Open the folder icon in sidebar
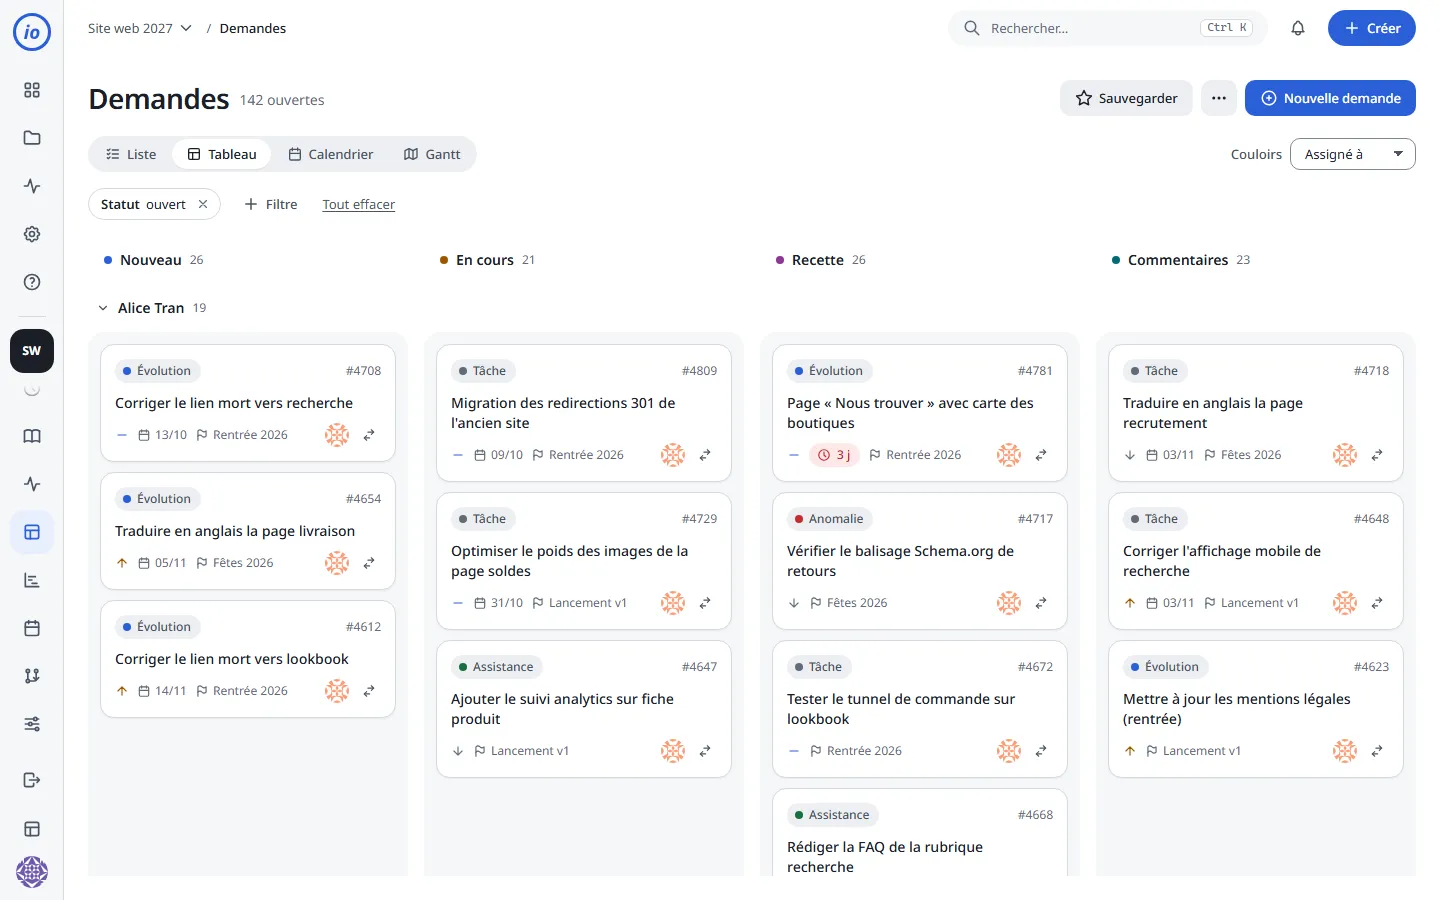The height and width of the screenshot is (900, 1440). coord(32,138)
